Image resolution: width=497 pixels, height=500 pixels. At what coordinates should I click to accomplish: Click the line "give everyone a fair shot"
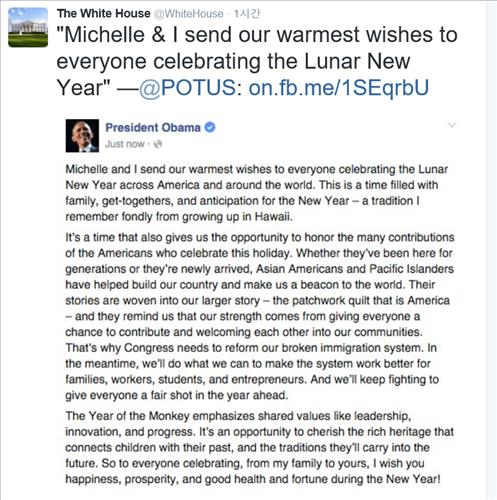[177, 395]
